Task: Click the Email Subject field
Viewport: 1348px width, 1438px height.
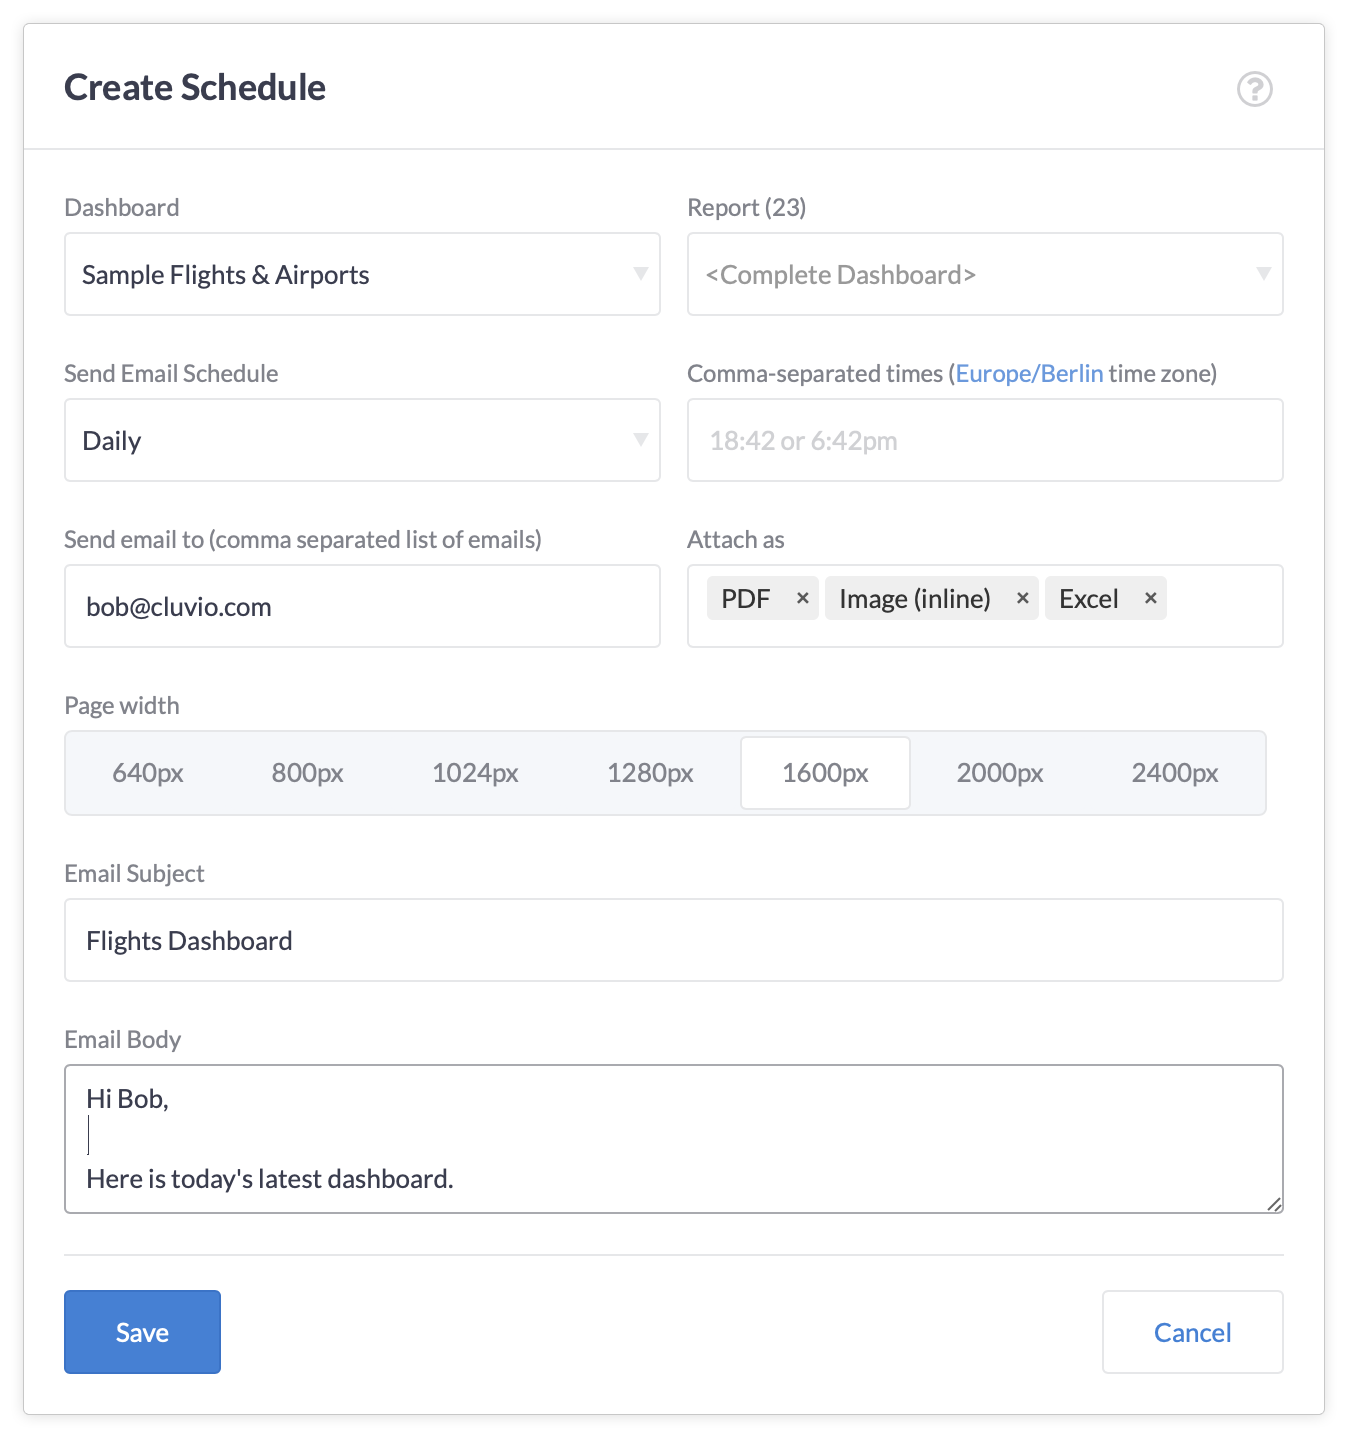Action: tap(674, 940)
